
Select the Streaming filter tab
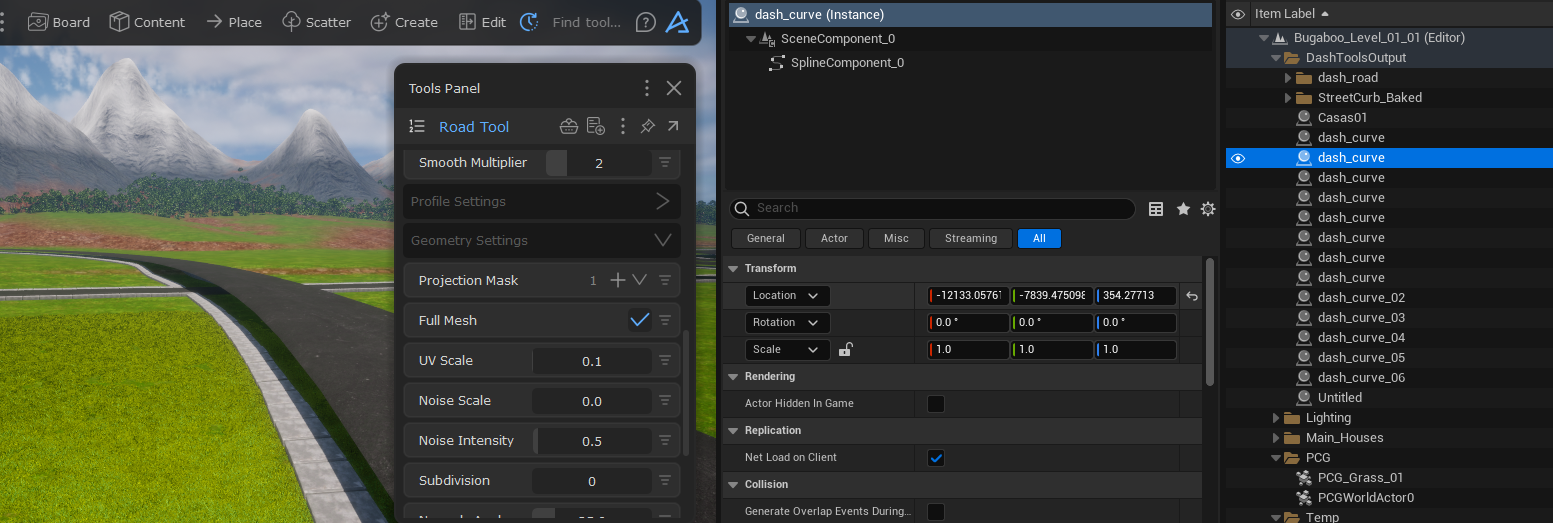pos(971,238)
